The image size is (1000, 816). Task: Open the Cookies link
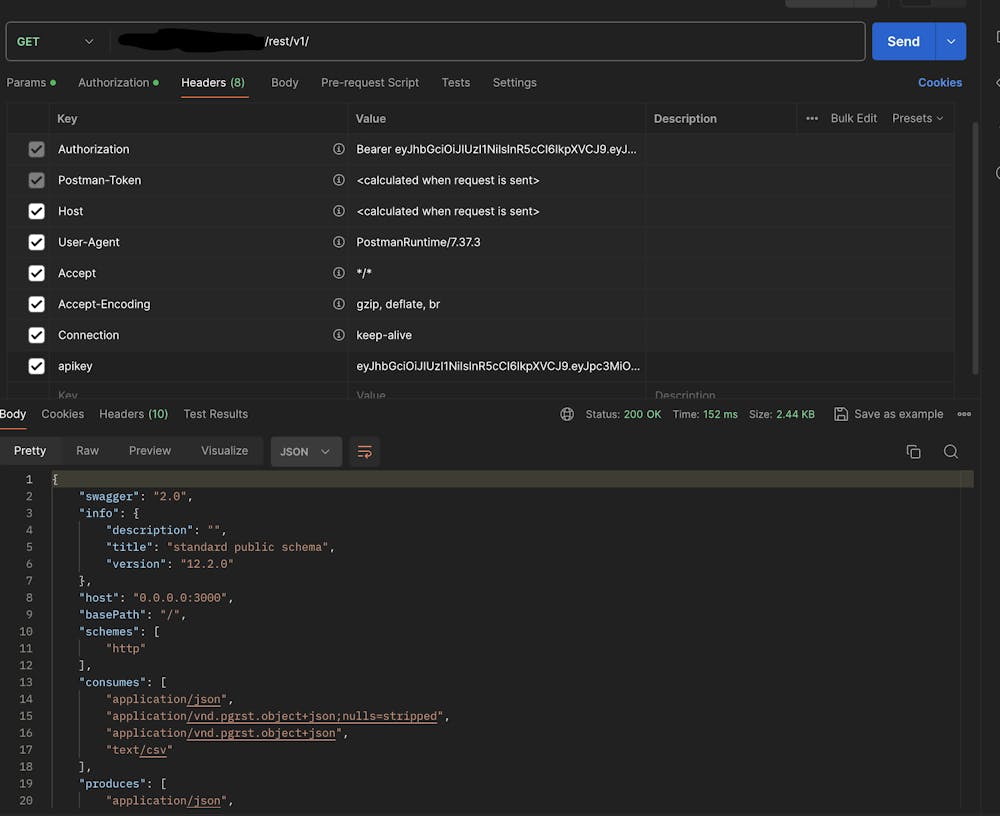(x=940, y=83)
